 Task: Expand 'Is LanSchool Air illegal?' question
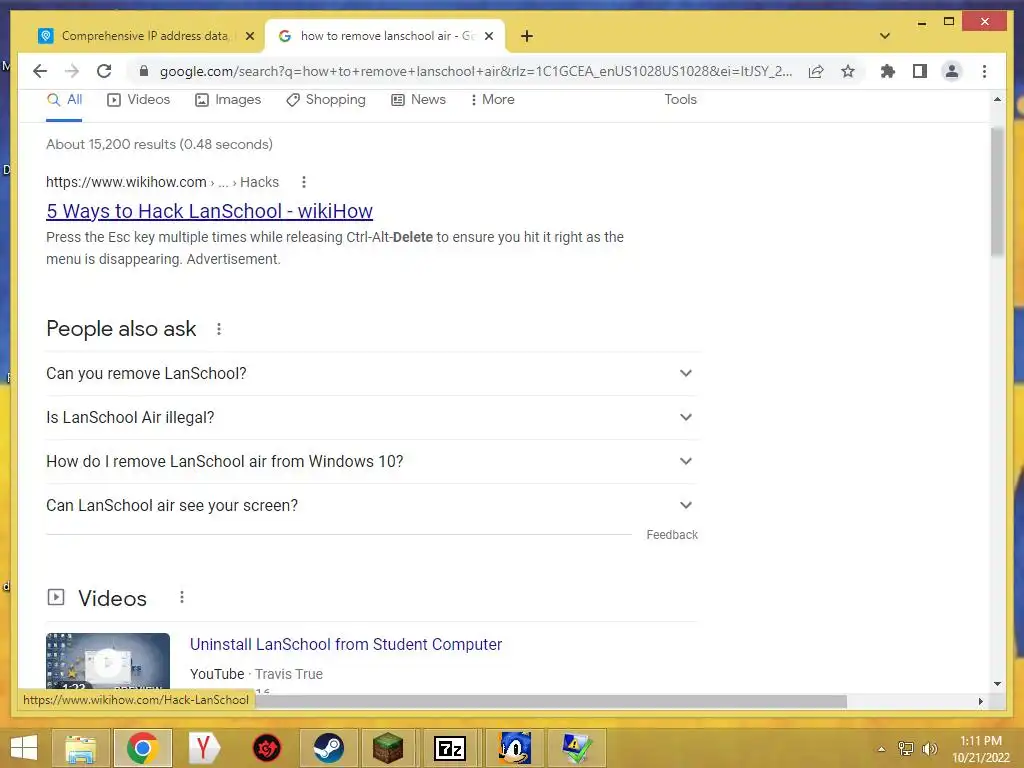(371, 417)
